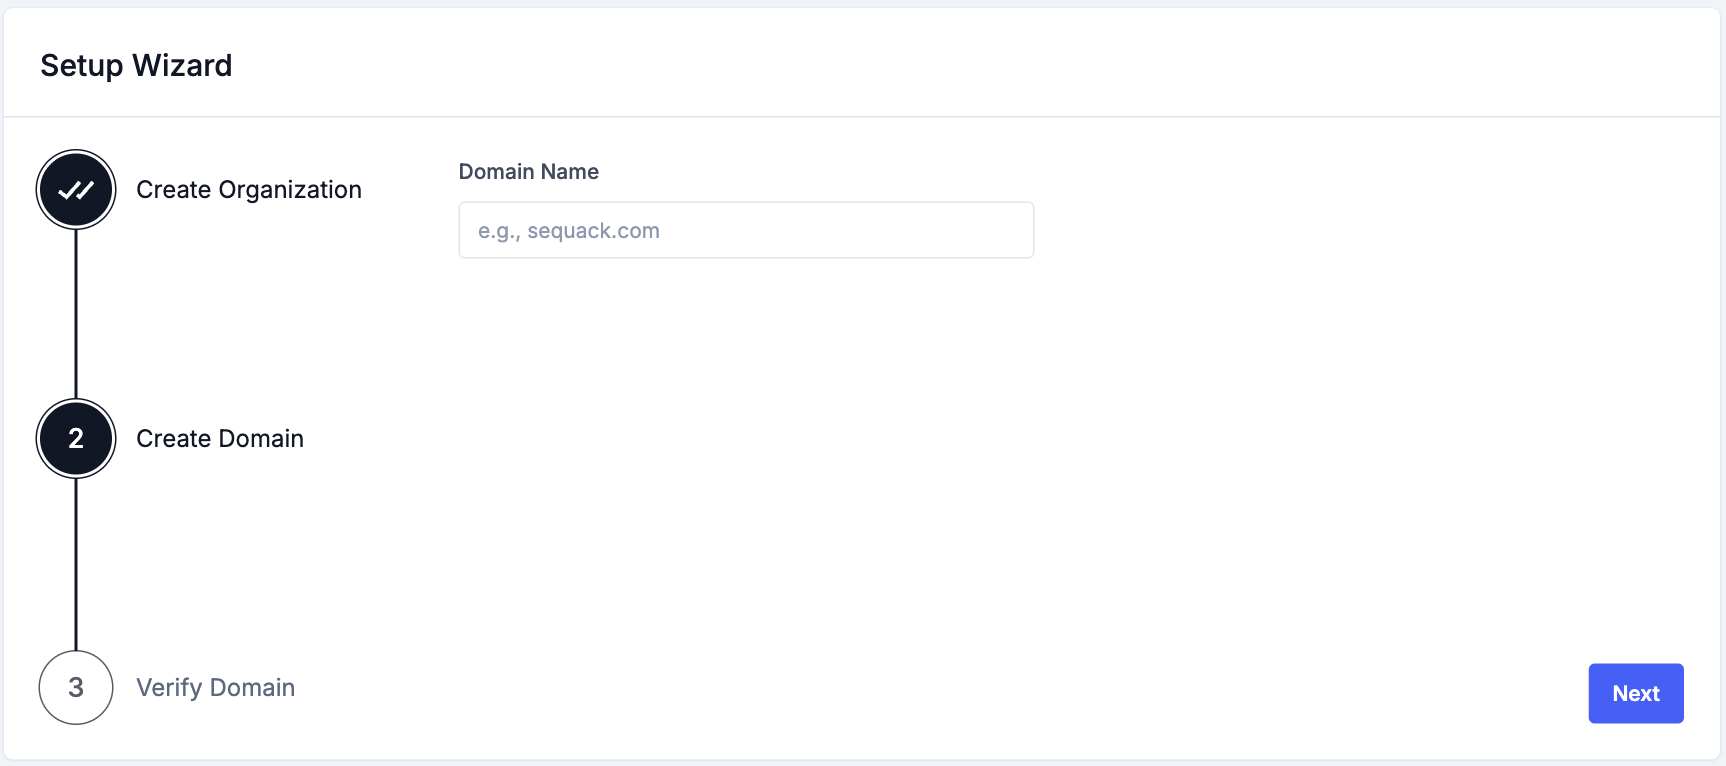Click the connector line between steps 1 and 2
1726x766 pixels.
coord(75,315)
